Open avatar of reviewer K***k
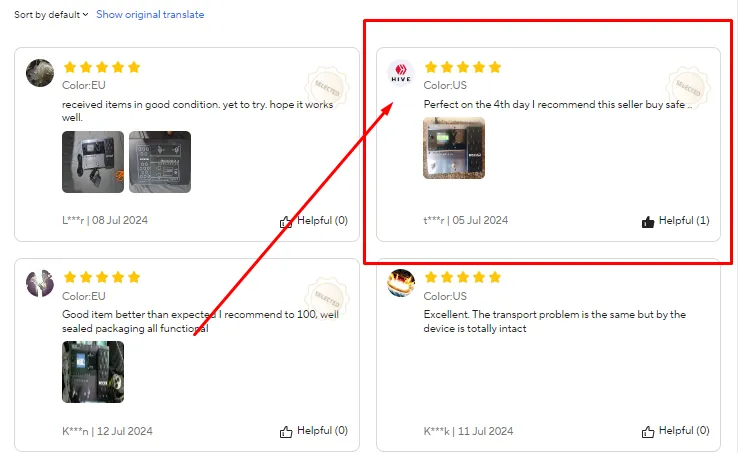 (x=401, y=283)
